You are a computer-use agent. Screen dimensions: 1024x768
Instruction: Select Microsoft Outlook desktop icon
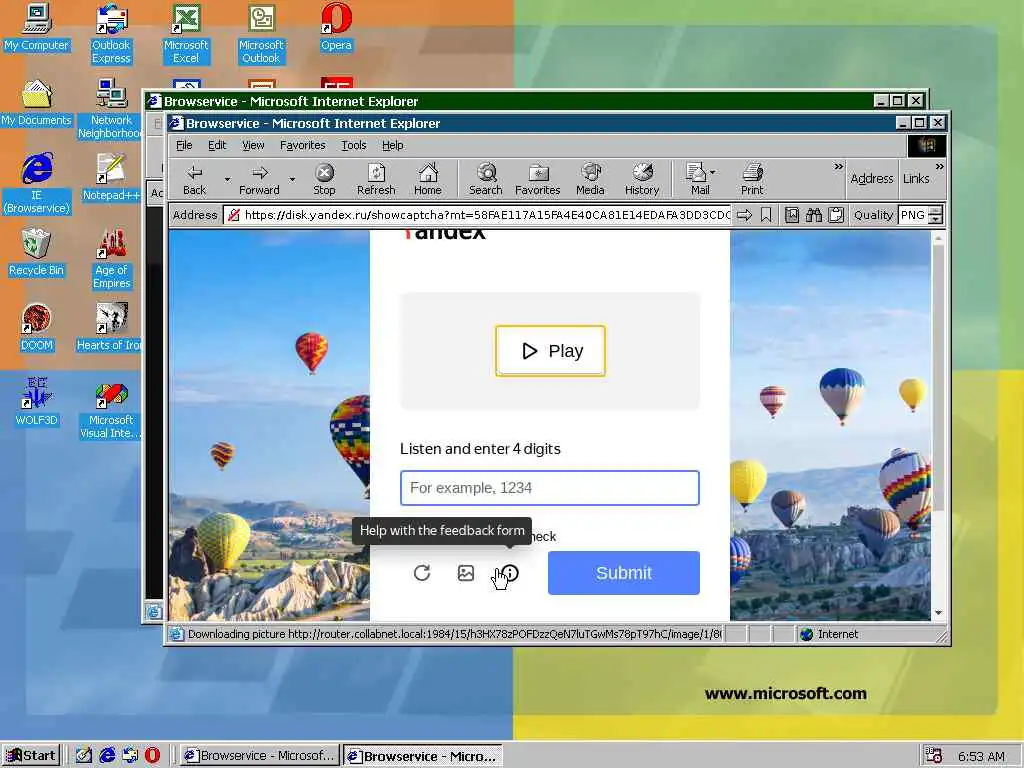click(x=261, y=34)
